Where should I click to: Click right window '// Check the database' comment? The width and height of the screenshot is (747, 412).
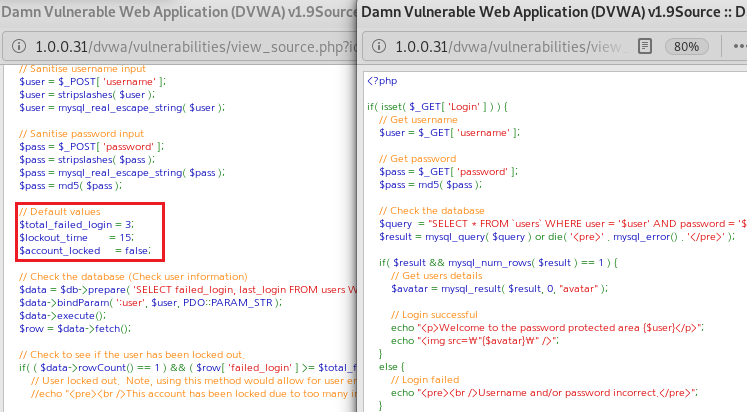[x=432, y=211]
